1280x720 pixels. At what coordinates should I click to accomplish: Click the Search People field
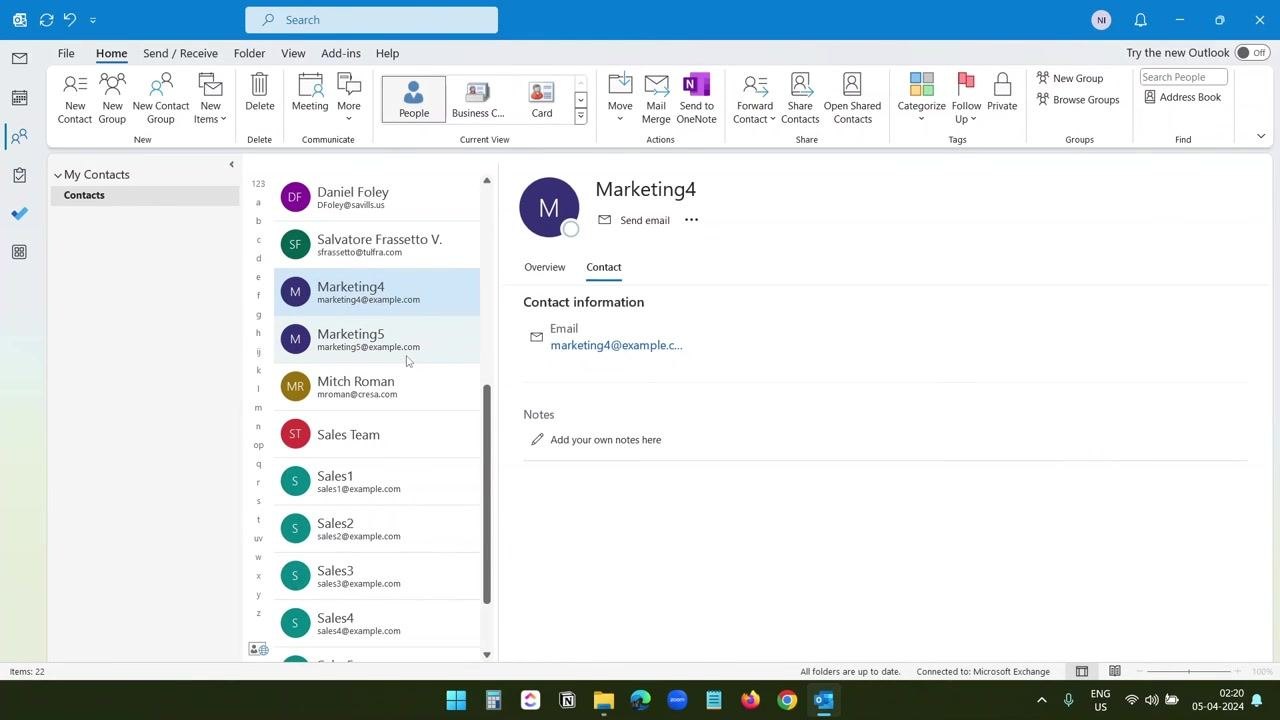[x=1183, y=77]
